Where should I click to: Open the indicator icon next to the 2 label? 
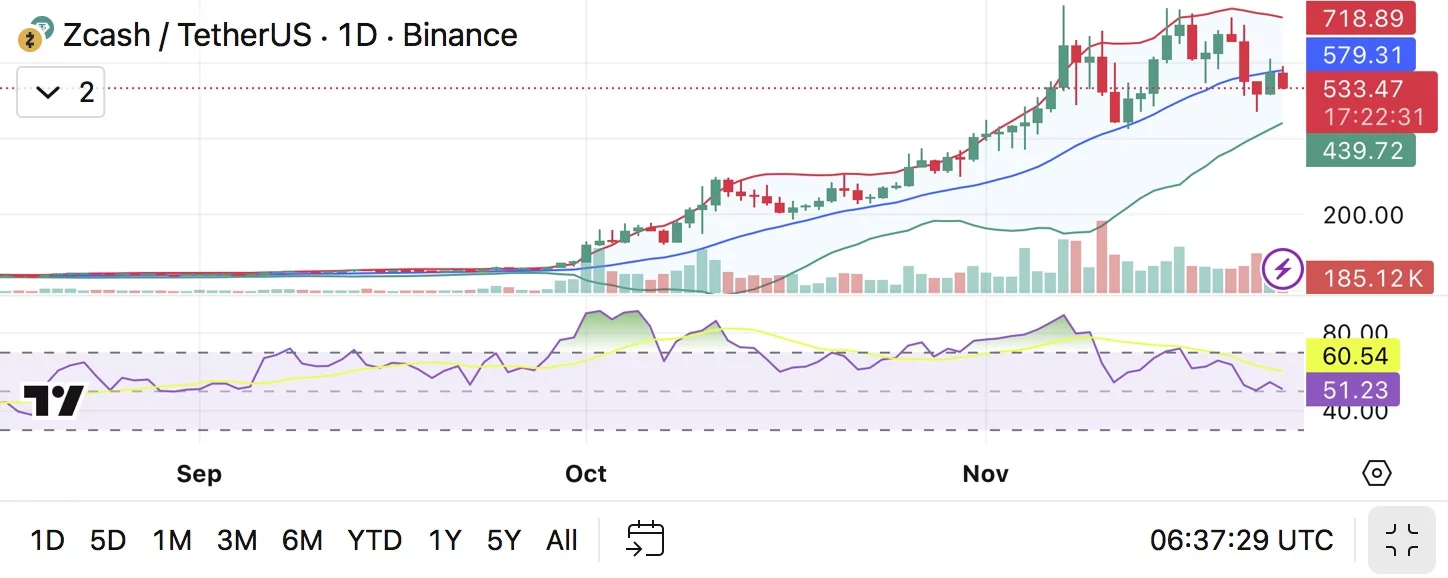point(47,91)
